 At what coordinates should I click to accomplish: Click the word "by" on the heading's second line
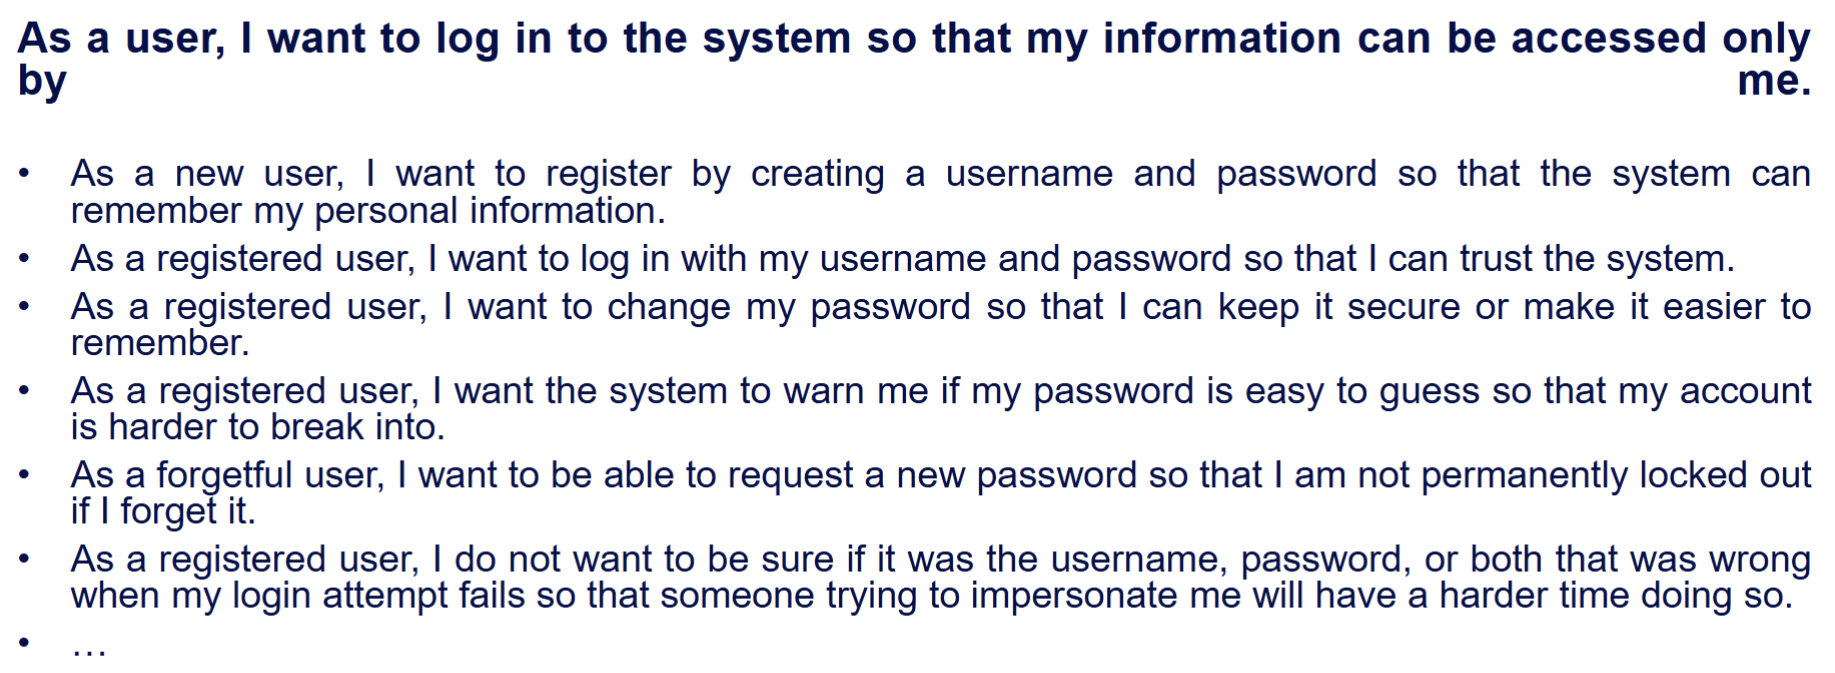[x=42, y=82]
